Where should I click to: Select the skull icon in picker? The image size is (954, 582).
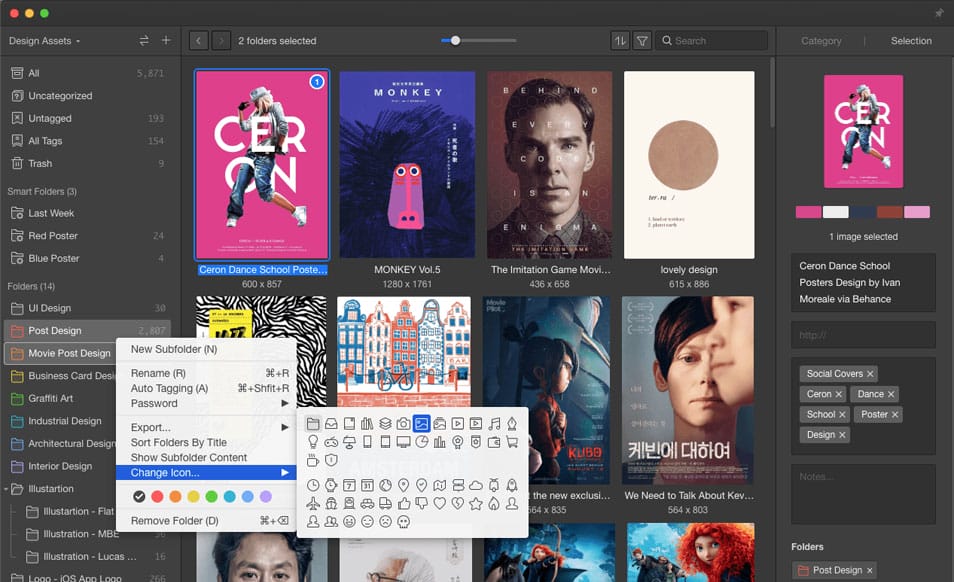click(403, 521)
